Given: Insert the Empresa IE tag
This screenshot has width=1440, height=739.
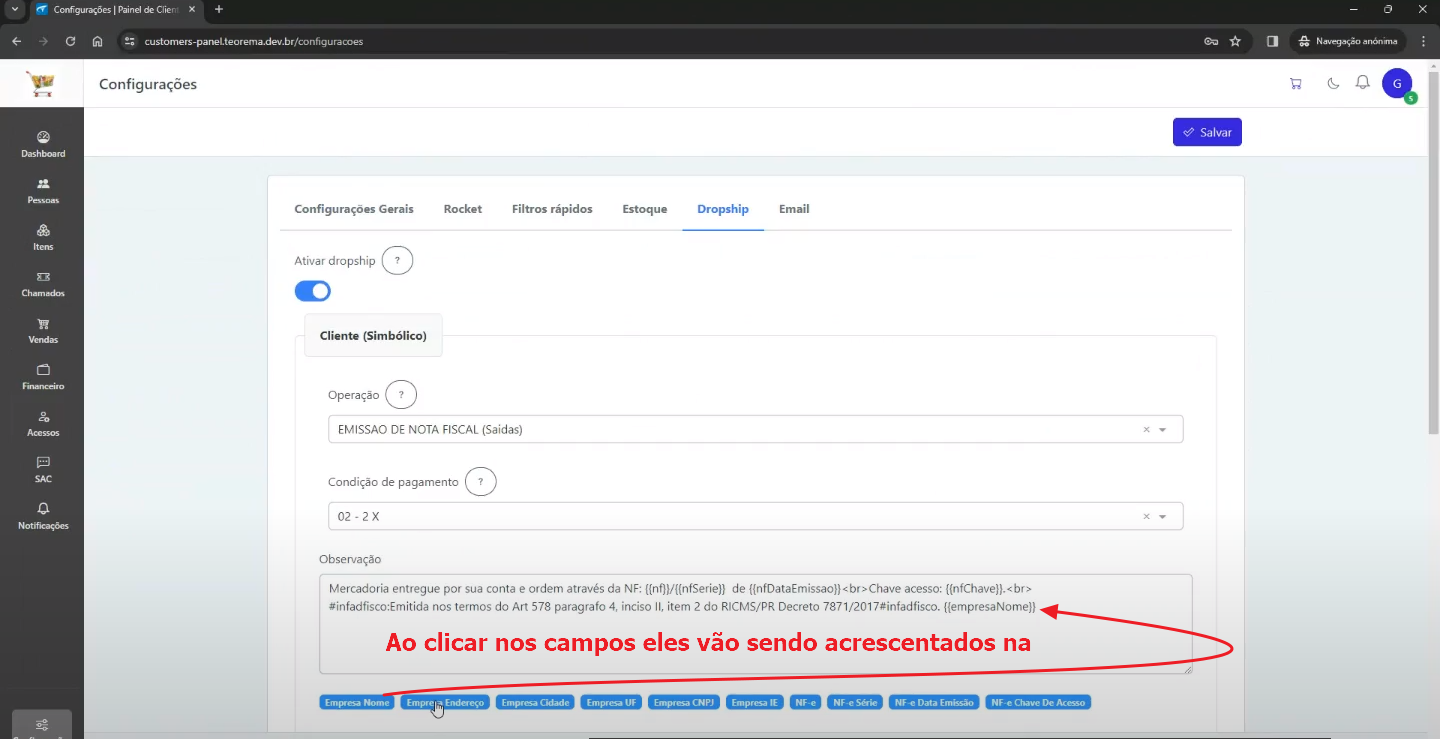Looking at the screenshot, I should pos(755,703).
